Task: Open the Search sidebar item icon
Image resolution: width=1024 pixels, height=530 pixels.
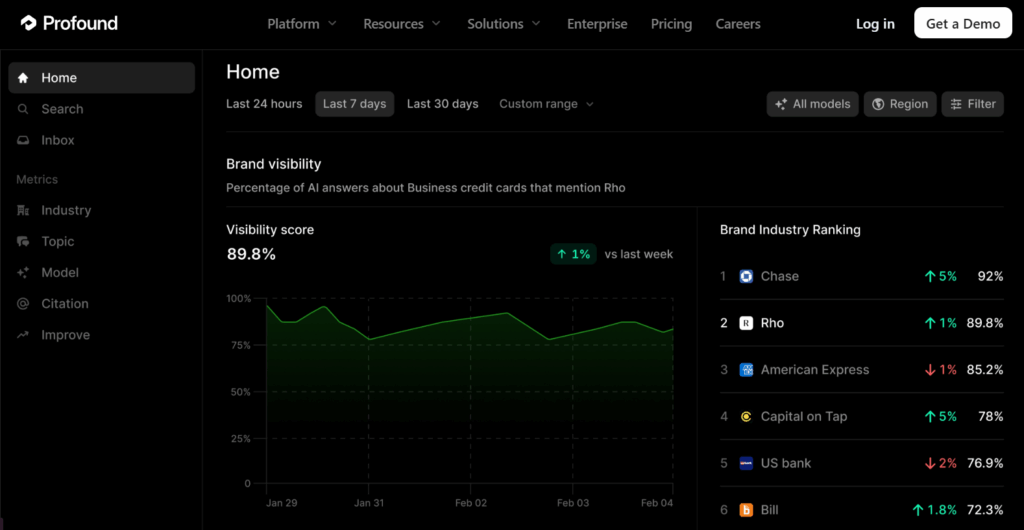Action: [23, 109]
